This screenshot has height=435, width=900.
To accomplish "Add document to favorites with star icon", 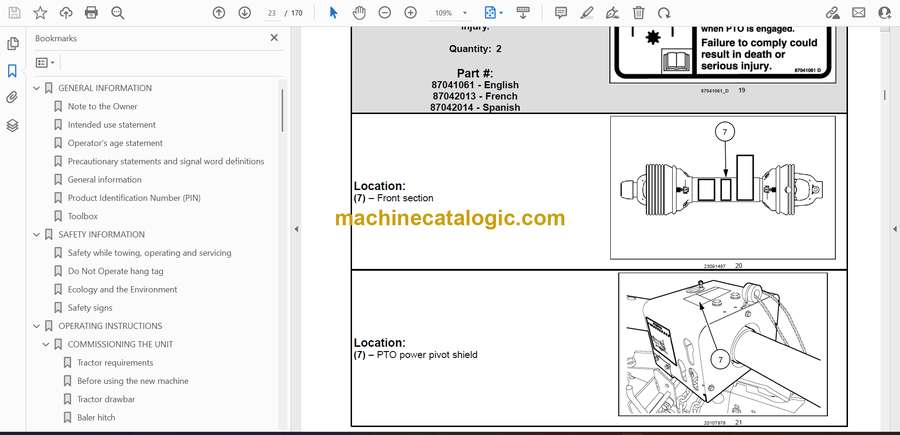I will pyautogui.click(x=40, y=13).
